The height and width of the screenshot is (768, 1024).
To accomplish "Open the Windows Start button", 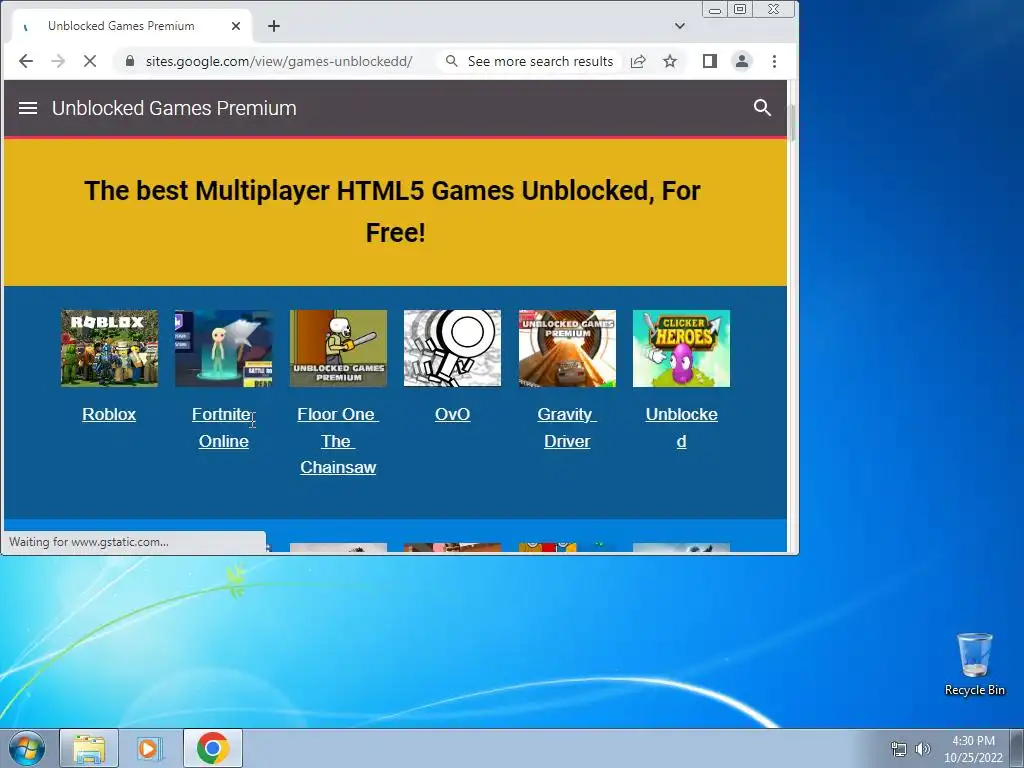I will click(x=27, y=748).
